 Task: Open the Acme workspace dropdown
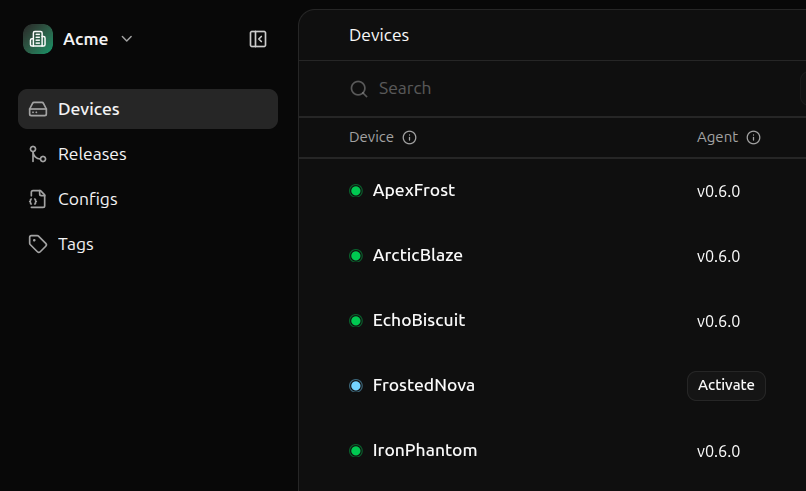[126, 39]
